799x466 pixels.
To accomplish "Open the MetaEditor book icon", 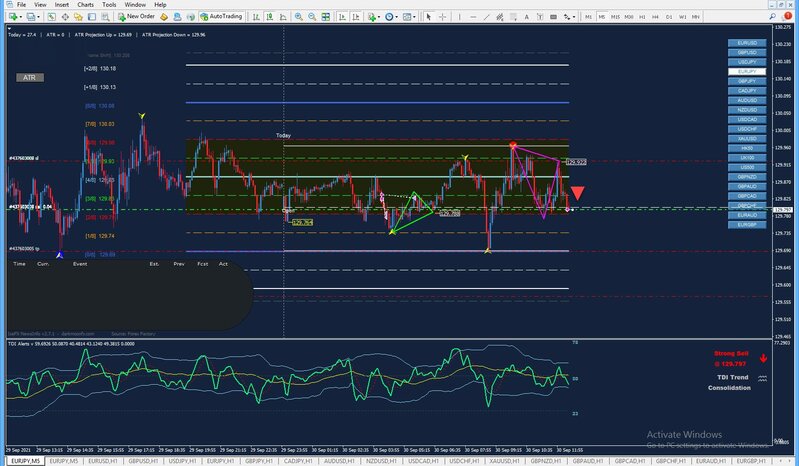I will (x=164, y=17).
